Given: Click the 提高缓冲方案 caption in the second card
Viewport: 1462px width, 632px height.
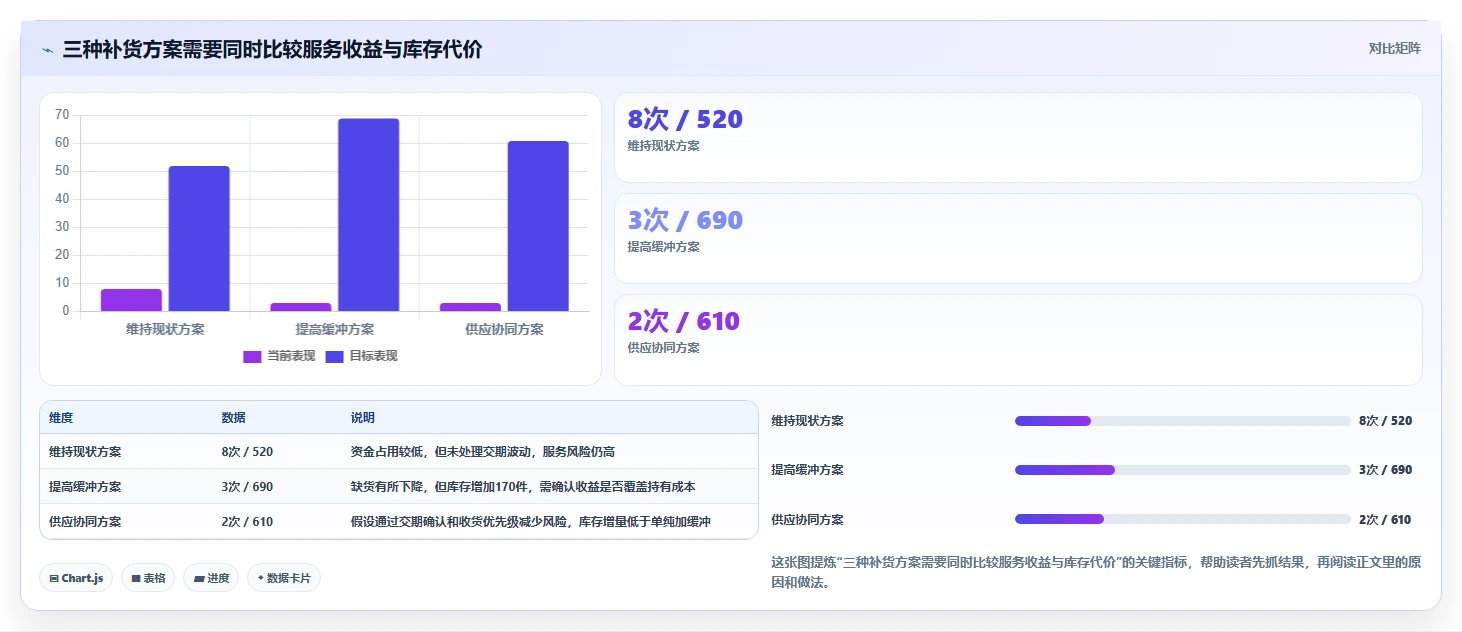Looking at the screenshot, I should [x=663, y=247].
